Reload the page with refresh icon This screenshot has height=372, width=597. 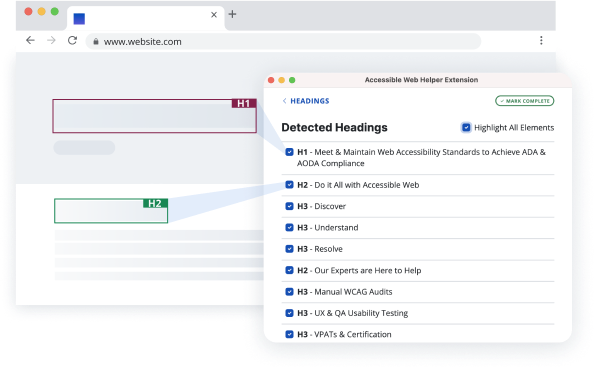click(72, 40)
